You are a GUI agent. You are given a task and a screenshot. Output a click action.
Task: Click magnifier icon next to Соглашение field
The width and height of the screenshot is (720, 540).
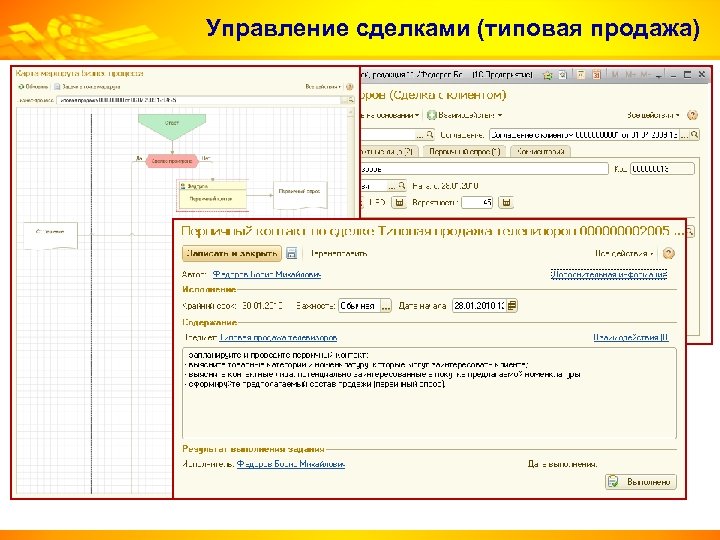(x=695, y=135)
